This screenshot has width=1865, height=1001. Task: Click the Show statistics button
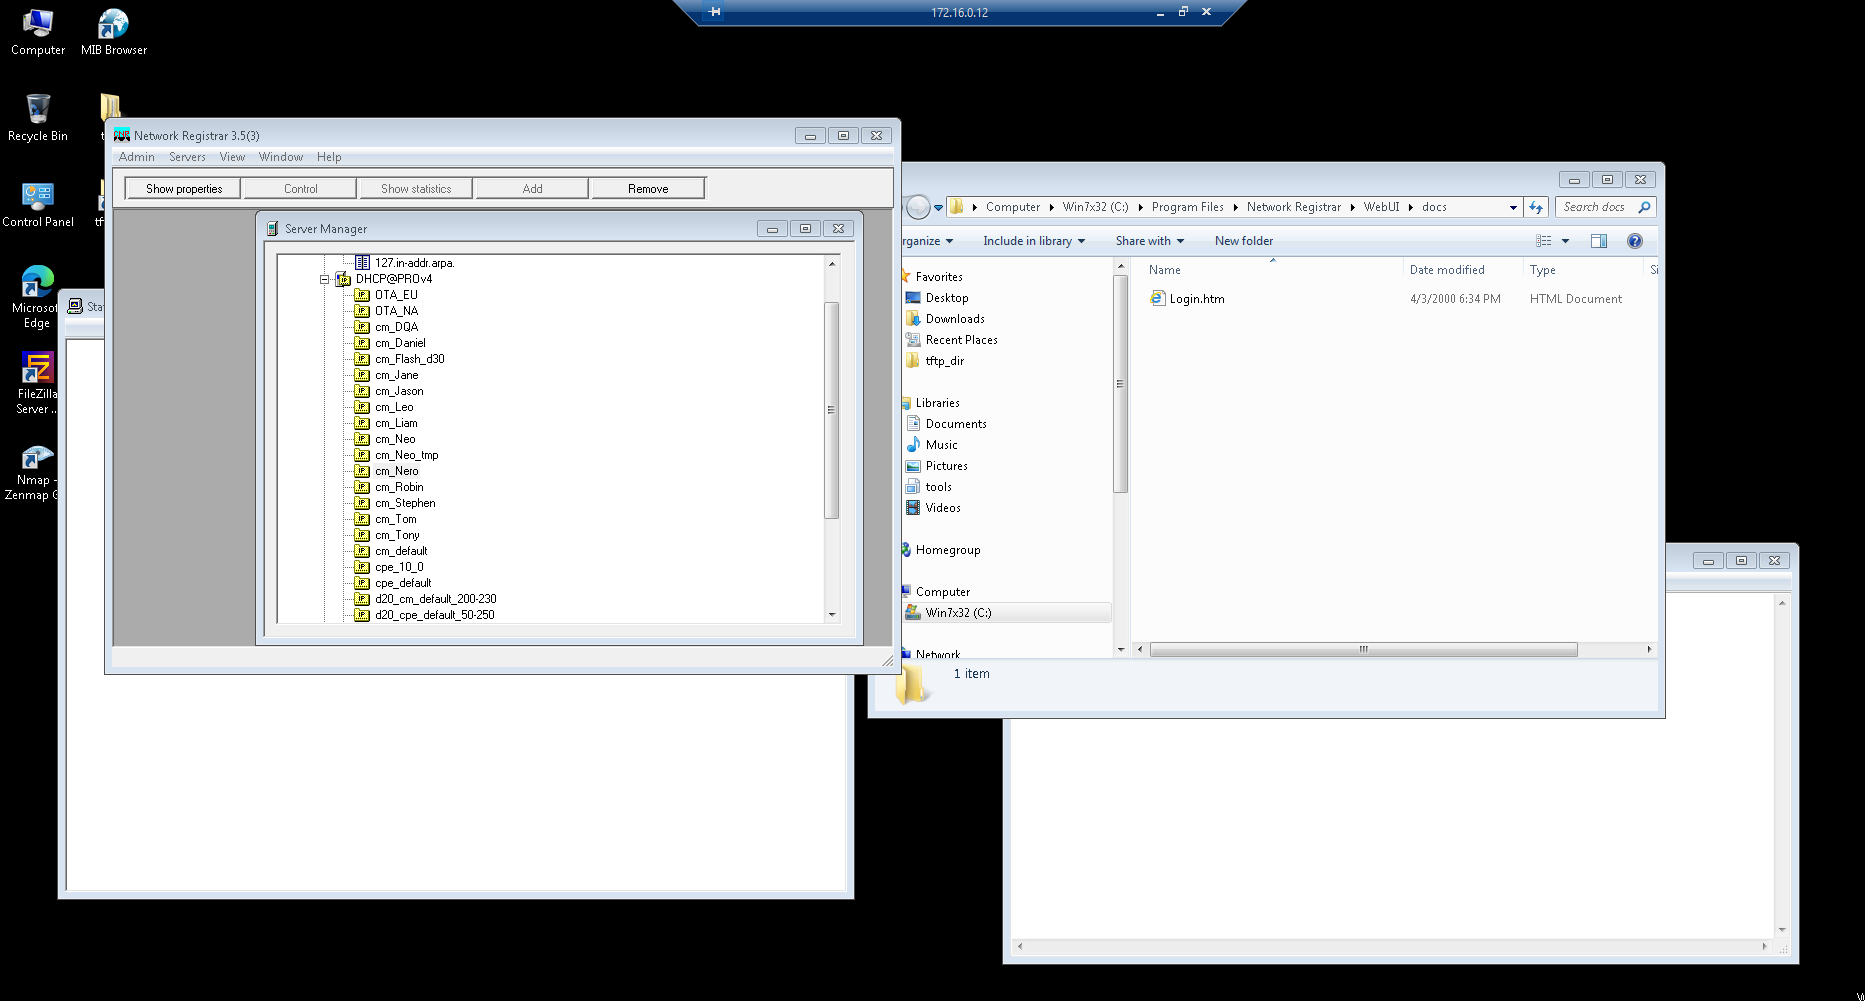tap(416, 189)
